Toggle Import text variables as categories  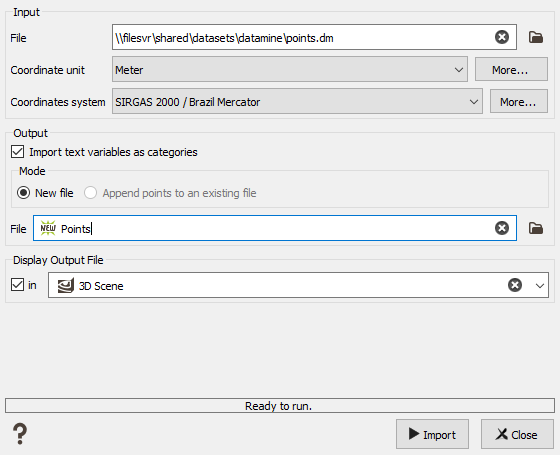pos(18,152)
